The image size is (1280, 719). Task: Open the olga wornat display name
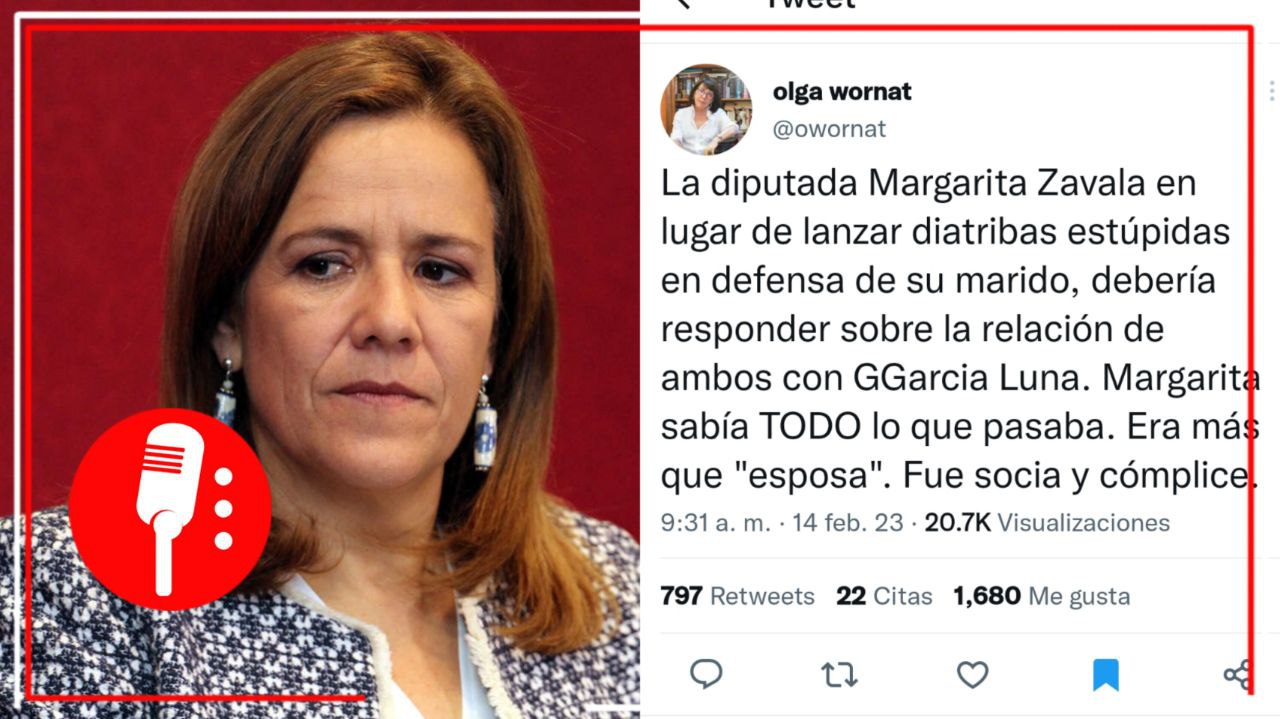pos(842,92)
